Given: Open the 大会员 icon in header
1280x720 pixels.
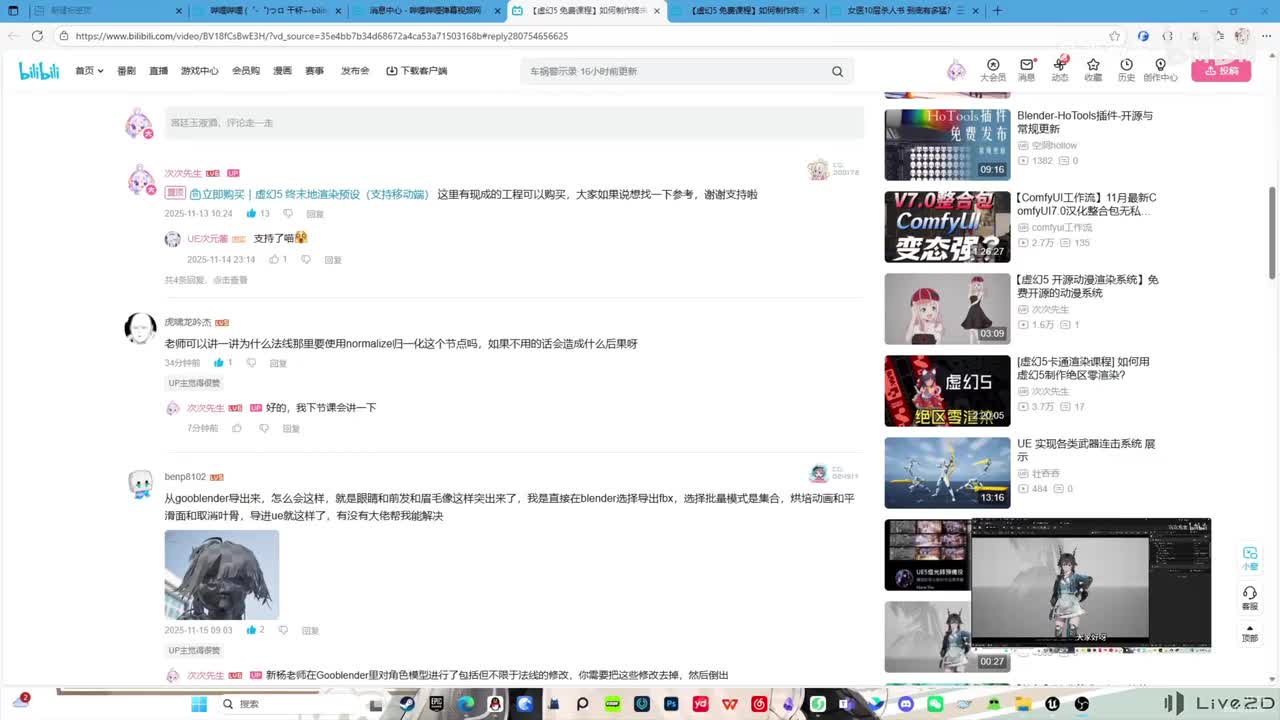Looking at the screenshot, I should pos(993,70).
